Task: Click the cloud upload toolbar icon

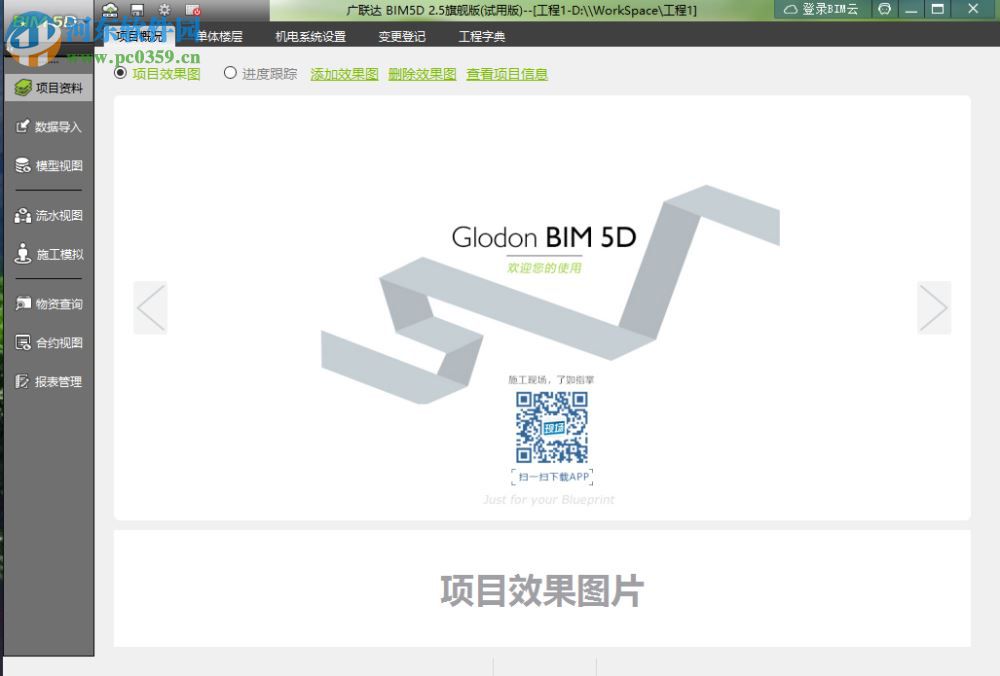Action: 110,8
